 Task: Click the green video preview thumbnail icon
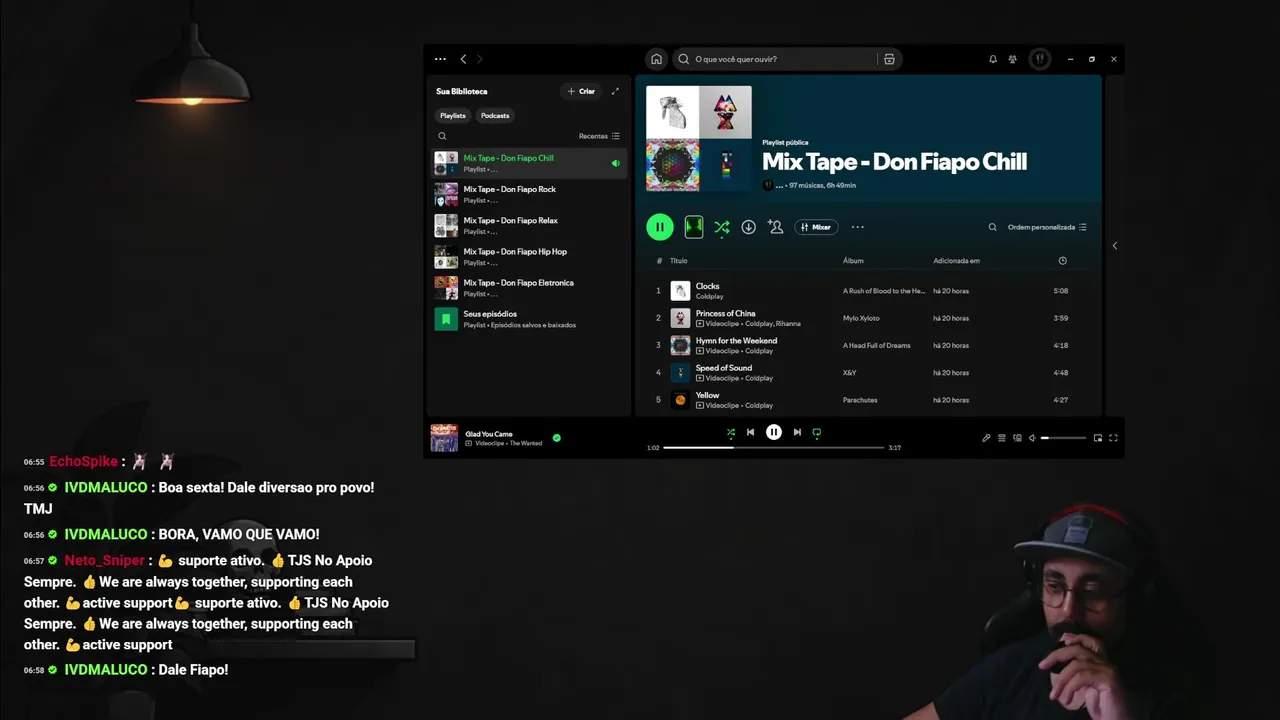point(694,227)
